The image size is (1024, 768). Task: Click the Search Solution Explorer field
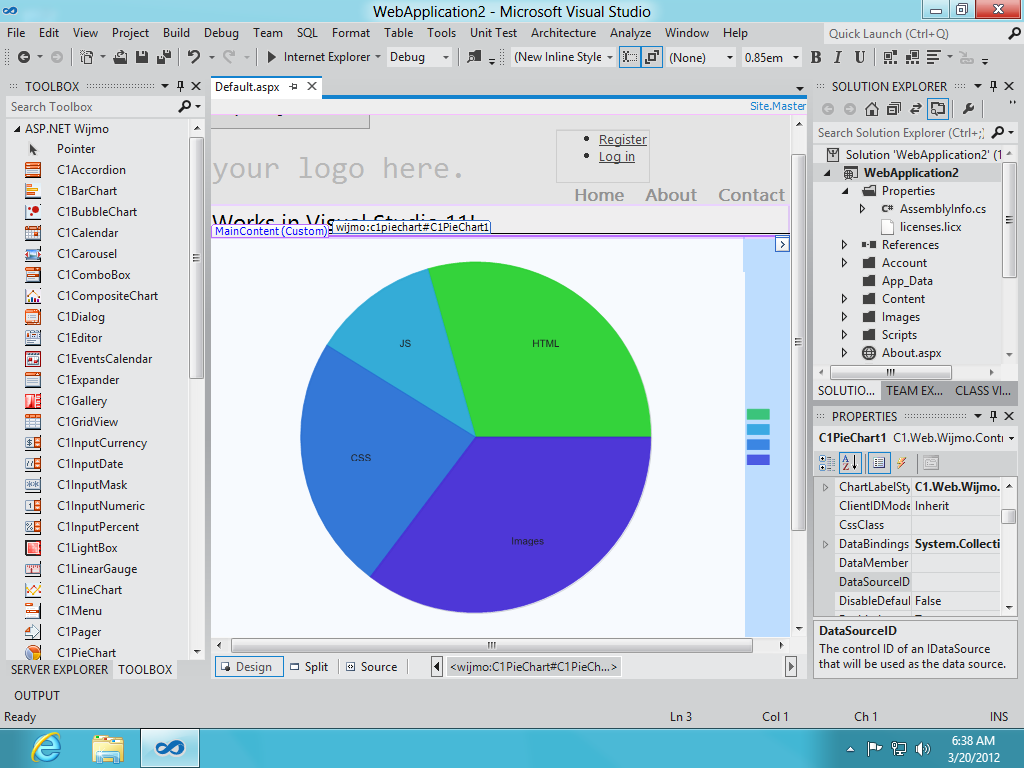click(900, 133)
